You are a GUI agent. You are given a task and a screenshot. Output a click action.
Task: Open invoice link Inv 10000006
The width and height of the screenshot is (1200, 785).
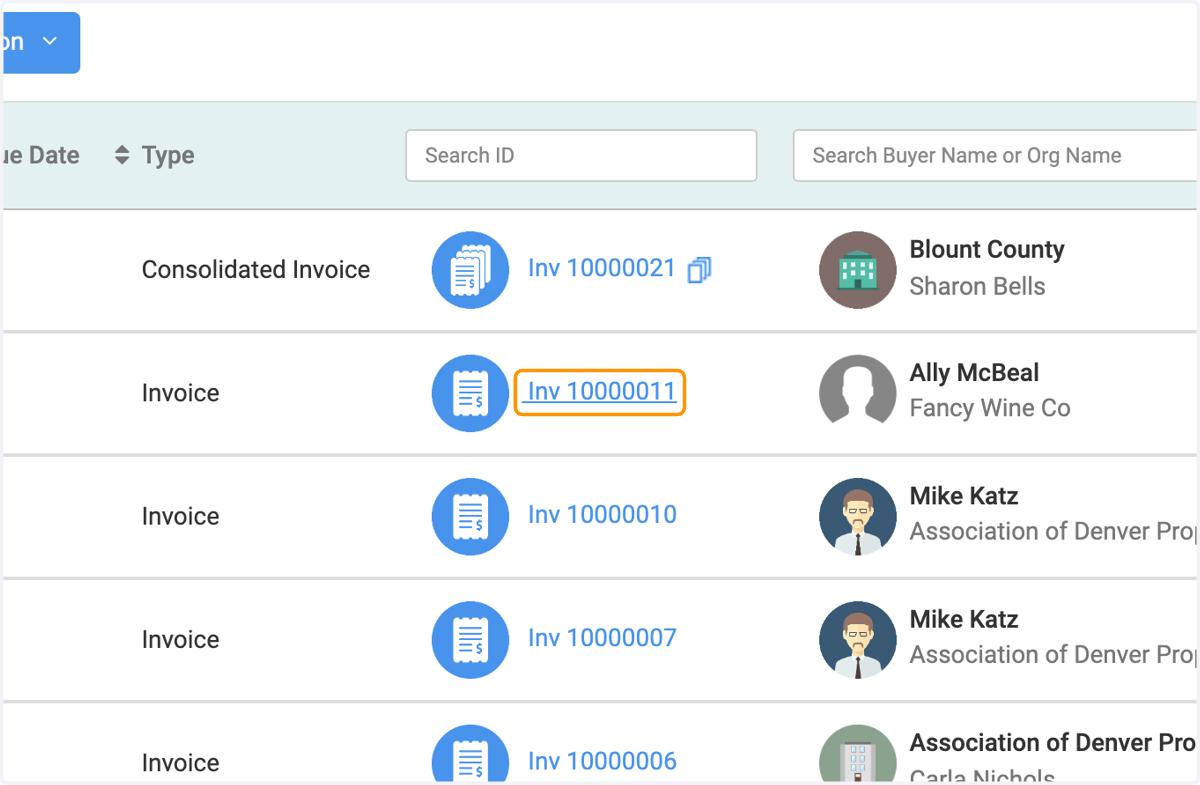click(x=602, y=761)
